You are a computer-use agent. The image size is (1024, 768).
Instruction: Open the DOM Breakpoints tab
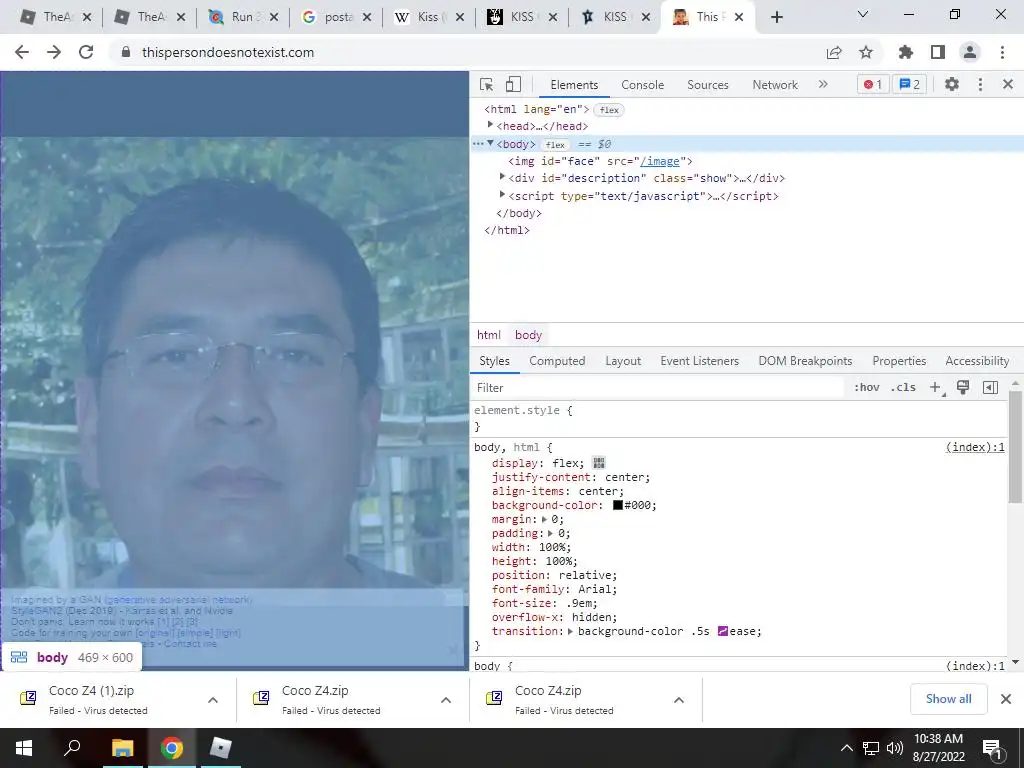[805, 360]
